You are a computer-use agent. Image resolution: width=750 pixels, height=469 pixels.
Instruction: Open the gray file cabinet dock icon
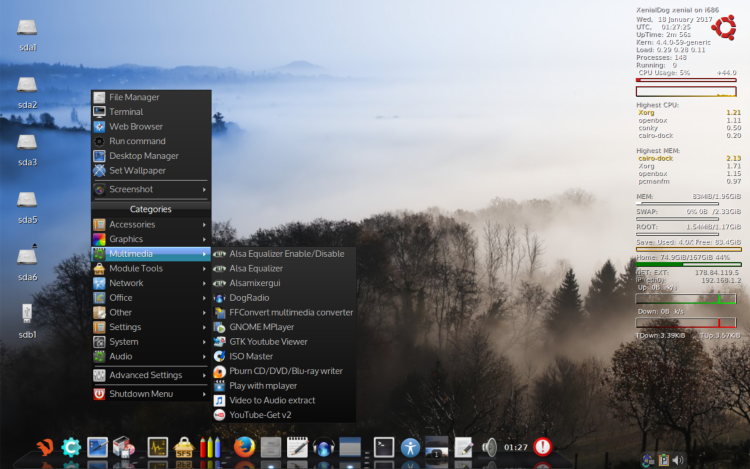tap(271, 447)
